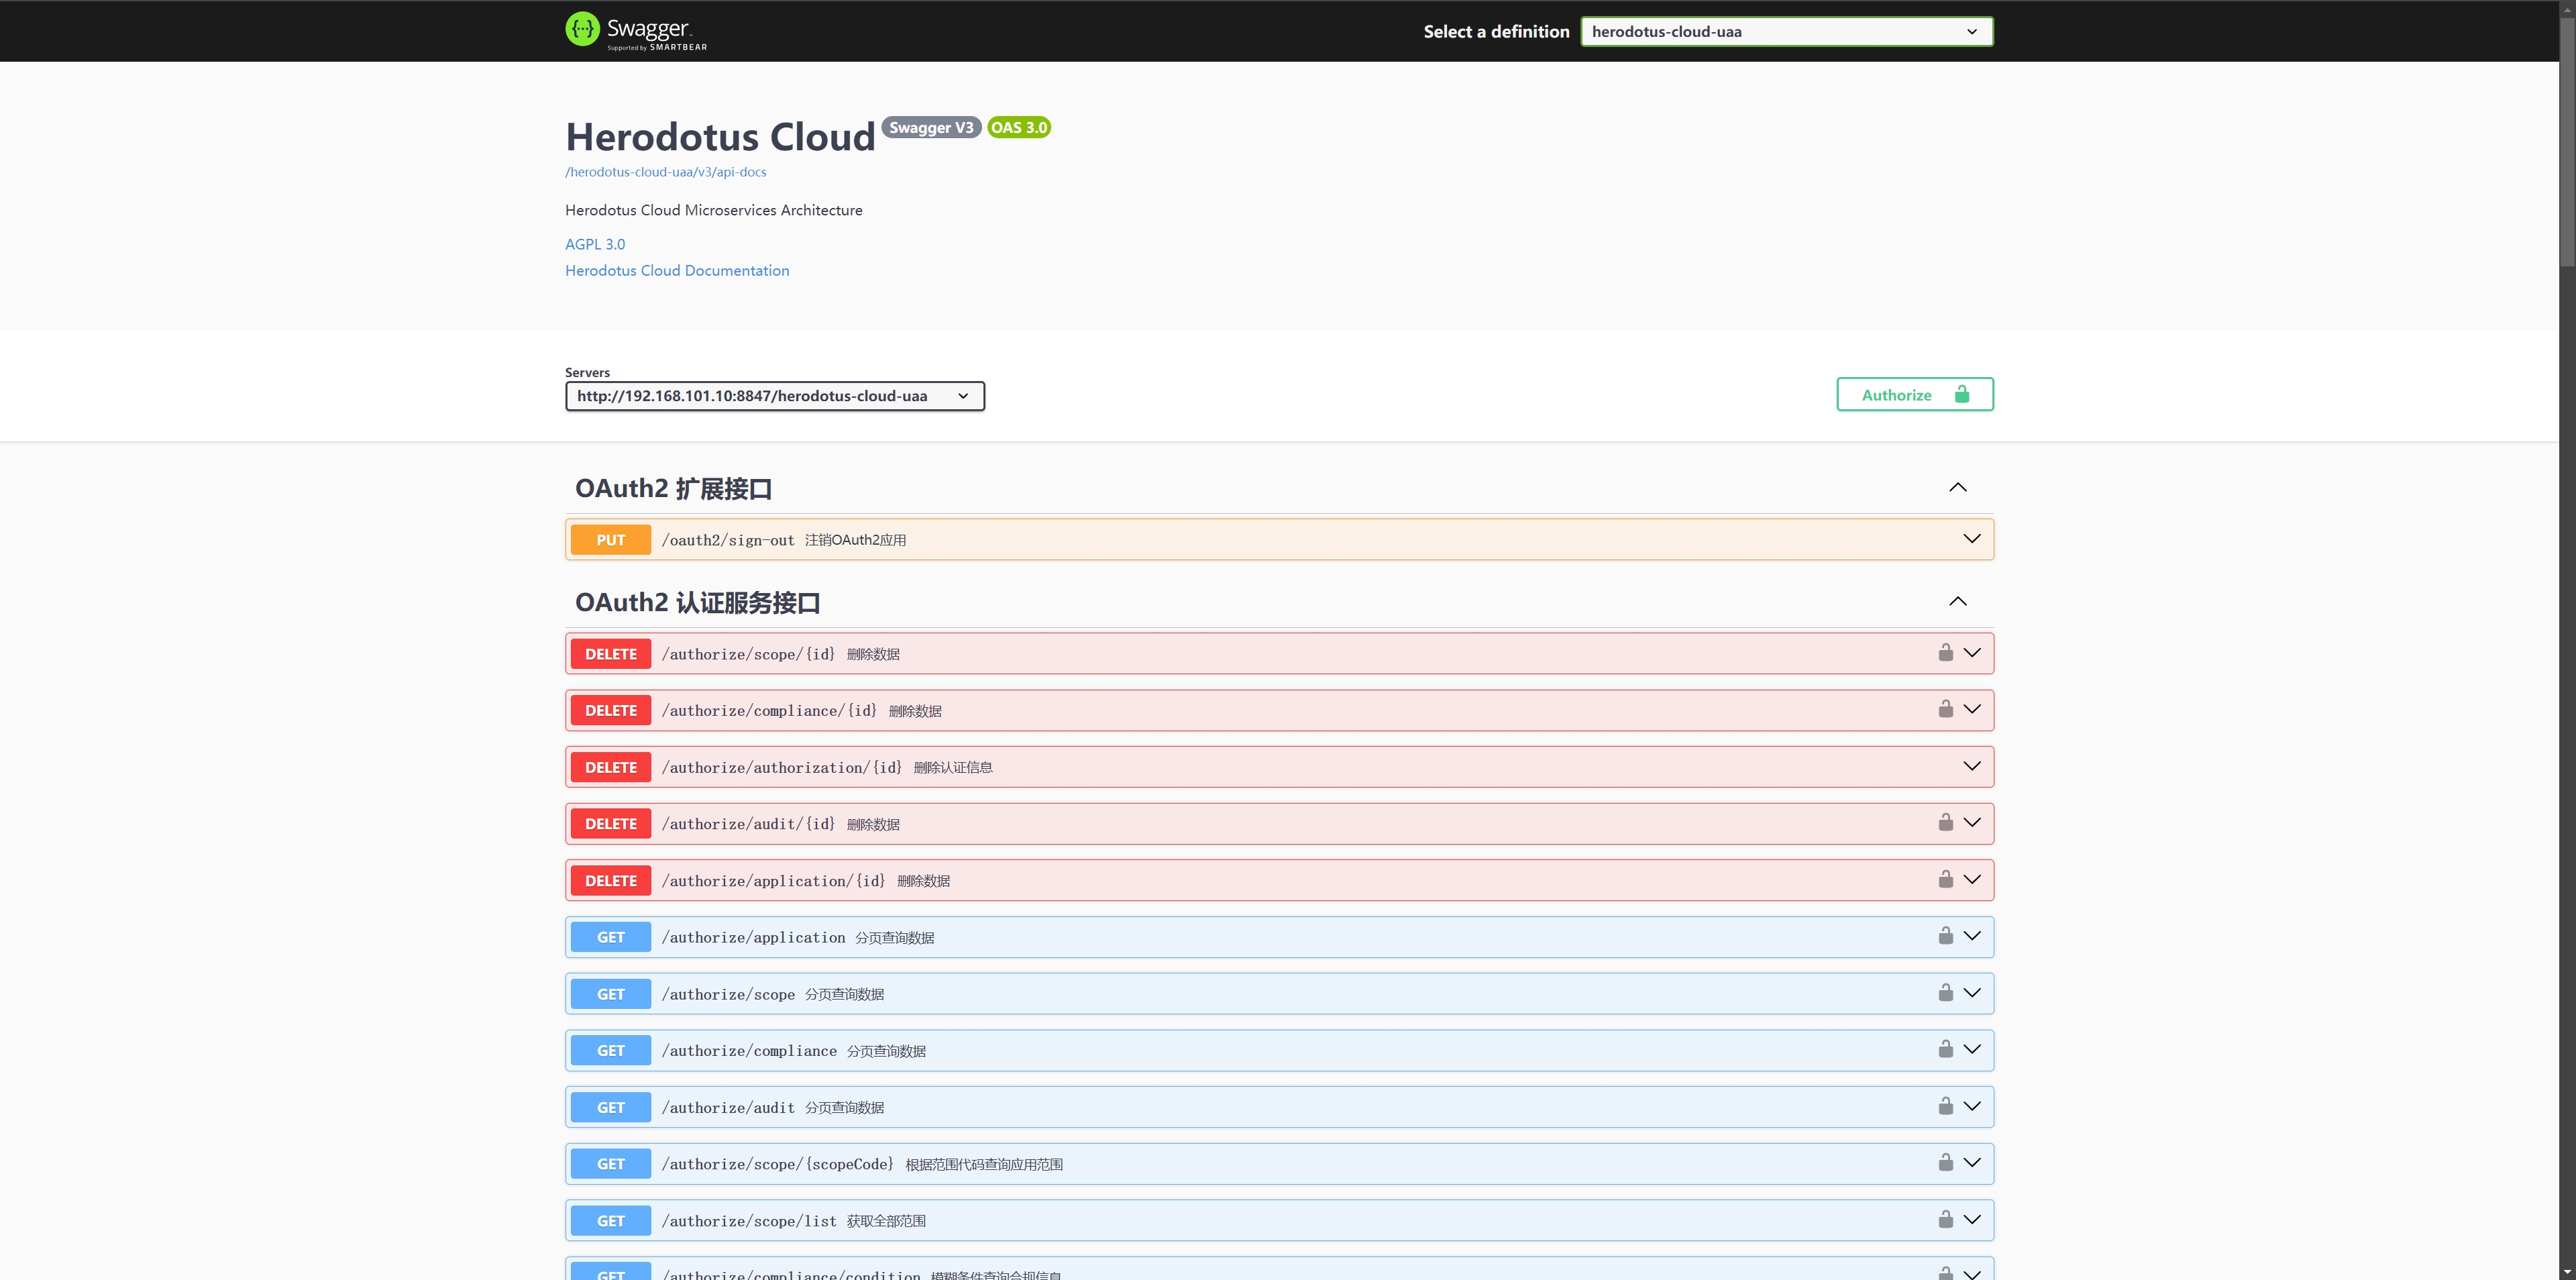Expand DELETE /authorize/authorization/{id} chevron
Image resolution: width=2576 pixels, height=1280 pixels.
pyautogui.click(x=1971, y=766)
